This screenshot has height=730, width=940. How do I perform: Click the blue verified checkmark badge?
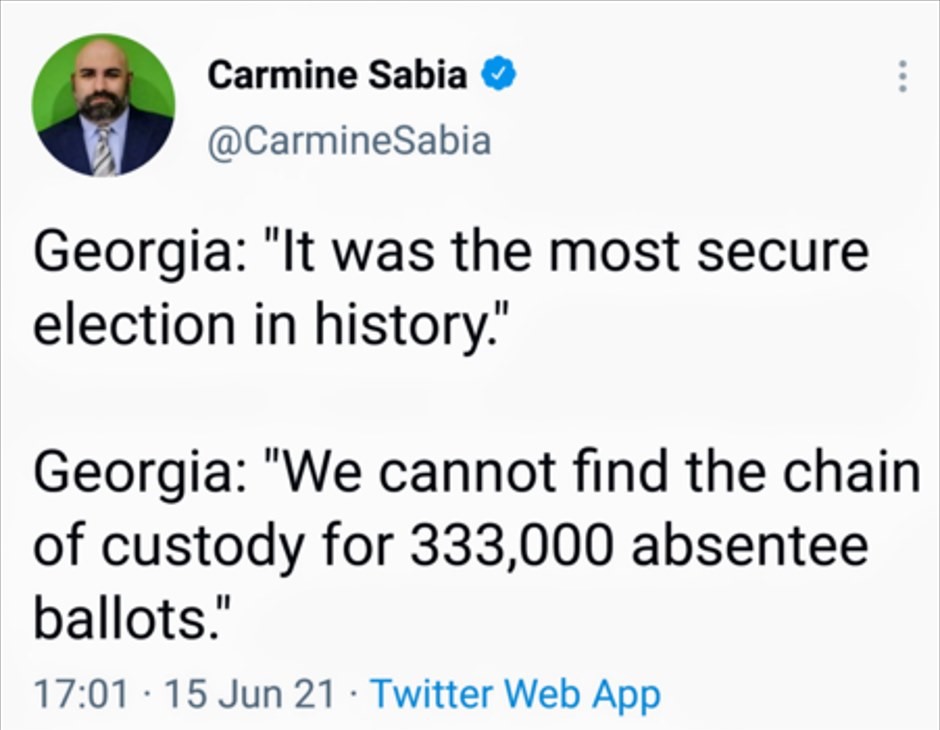(497, 74)
